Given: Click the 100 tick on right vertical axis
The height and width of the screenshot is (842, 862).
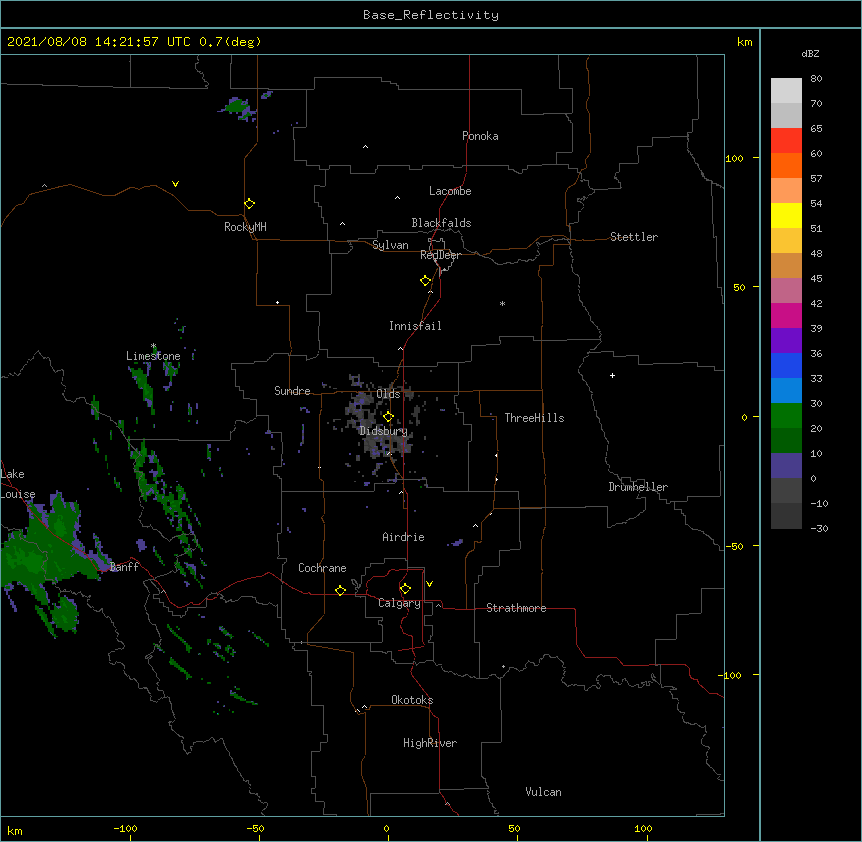Looking at the screenshot, I should pyautogui.click(x=734, y=158).
